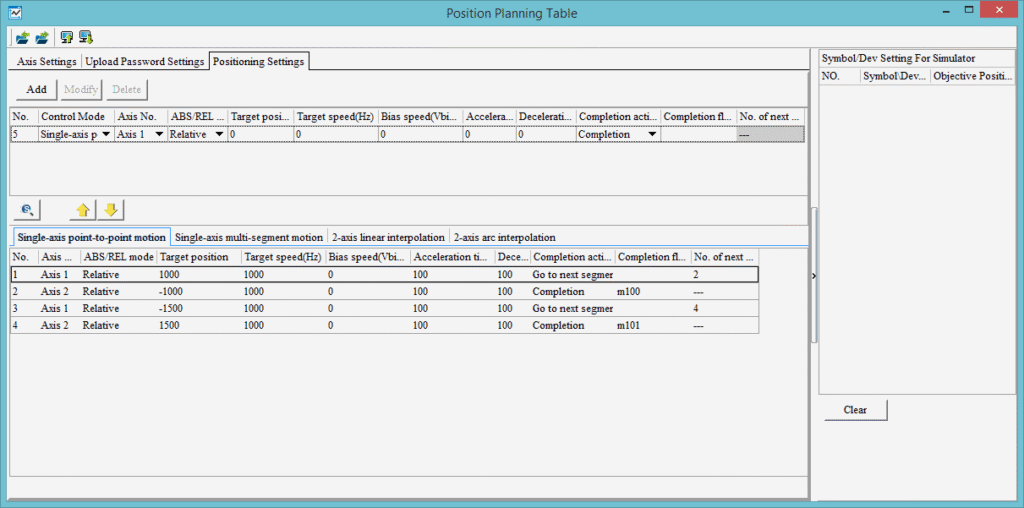Viewport: 1024px width, 508px height.
Task: Click the Target speed(Hz) field in row 5
Action: 334,135
